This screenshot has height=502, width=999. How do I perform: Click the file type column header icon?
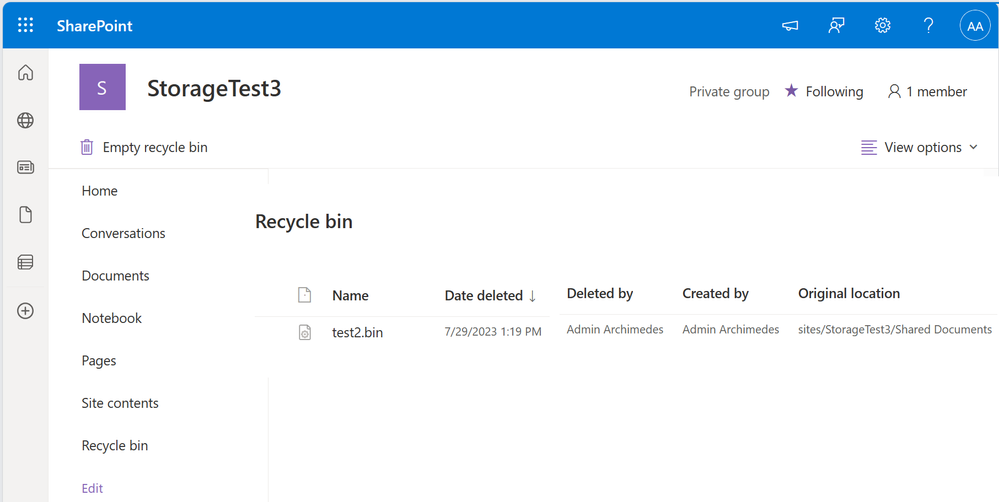[x=305, y=295]
